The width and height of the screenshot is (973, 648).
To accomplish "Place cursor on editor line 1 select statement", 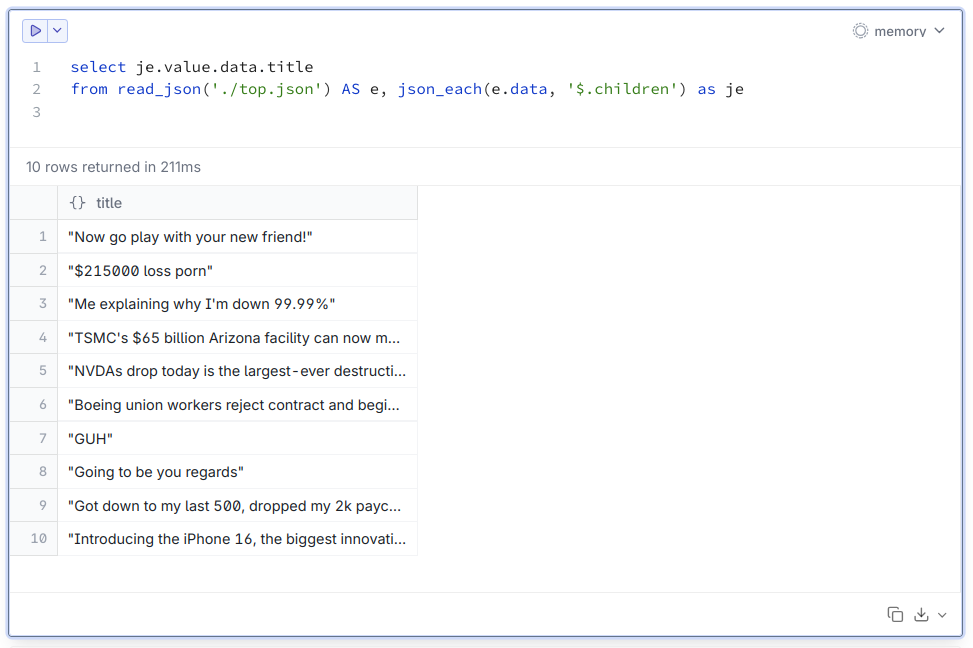I will pos(192,67).
